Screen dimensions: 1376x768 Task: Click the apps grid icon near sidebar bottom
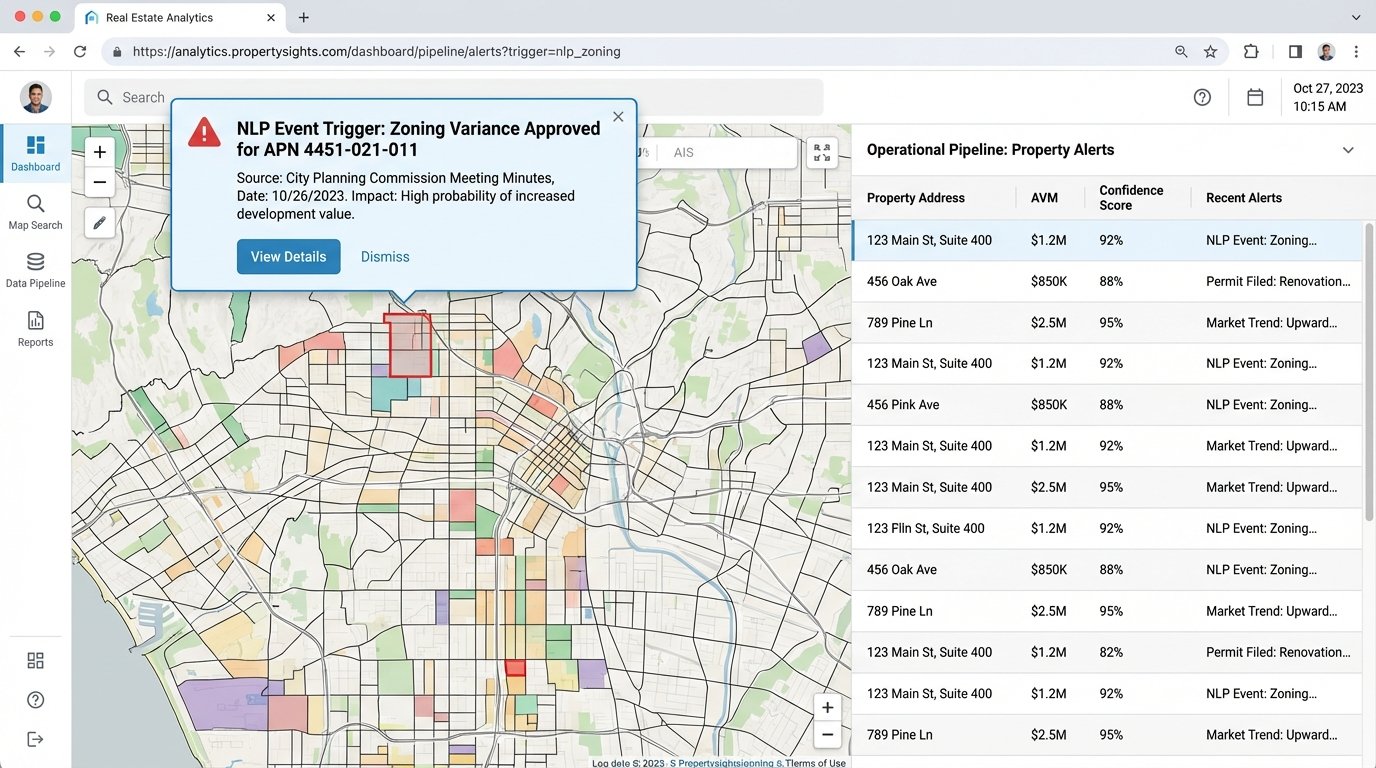(35, 660)
